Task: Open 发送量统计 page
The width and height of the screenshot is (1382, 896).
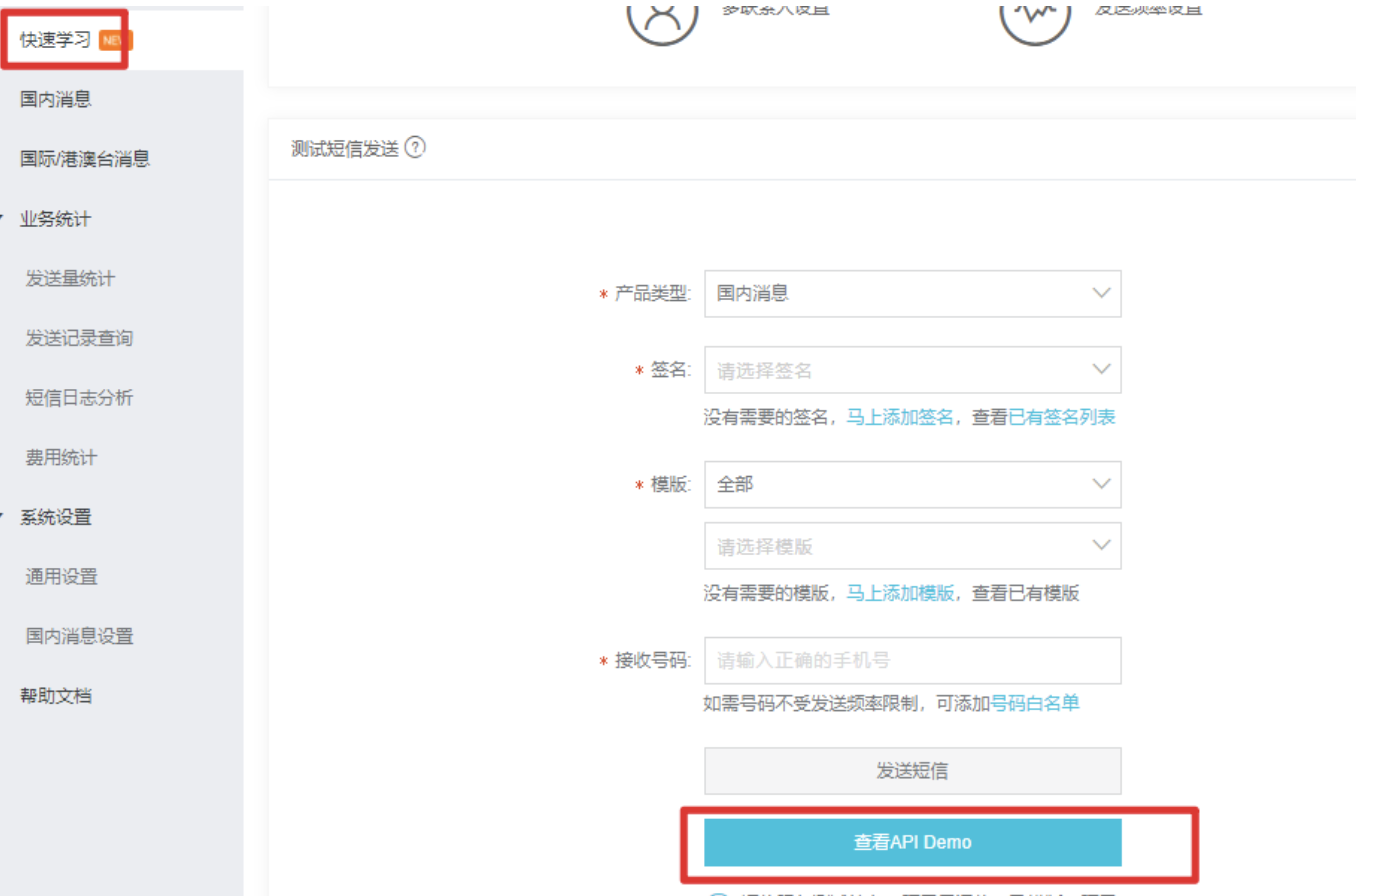Action: coord(70,278)
